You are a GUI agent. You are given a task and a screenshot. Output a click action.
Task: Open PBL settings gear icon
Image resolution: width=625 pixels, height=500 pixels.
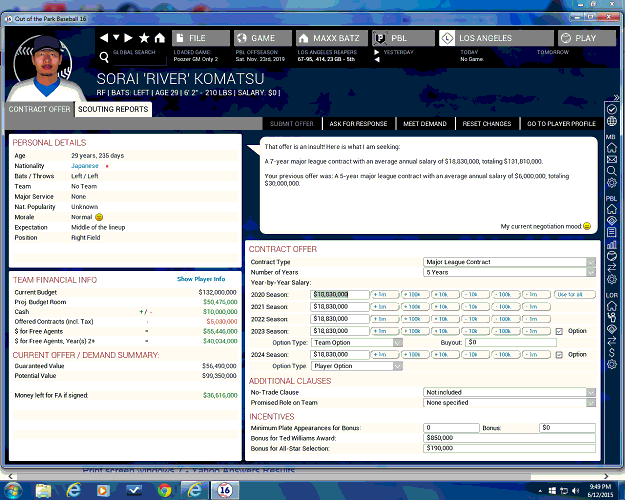[x=611, y=280]
